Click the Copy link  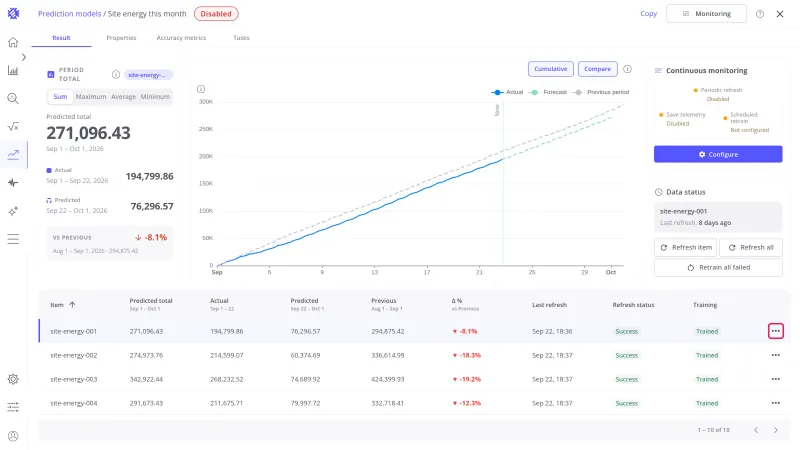(x=648, y=14)
